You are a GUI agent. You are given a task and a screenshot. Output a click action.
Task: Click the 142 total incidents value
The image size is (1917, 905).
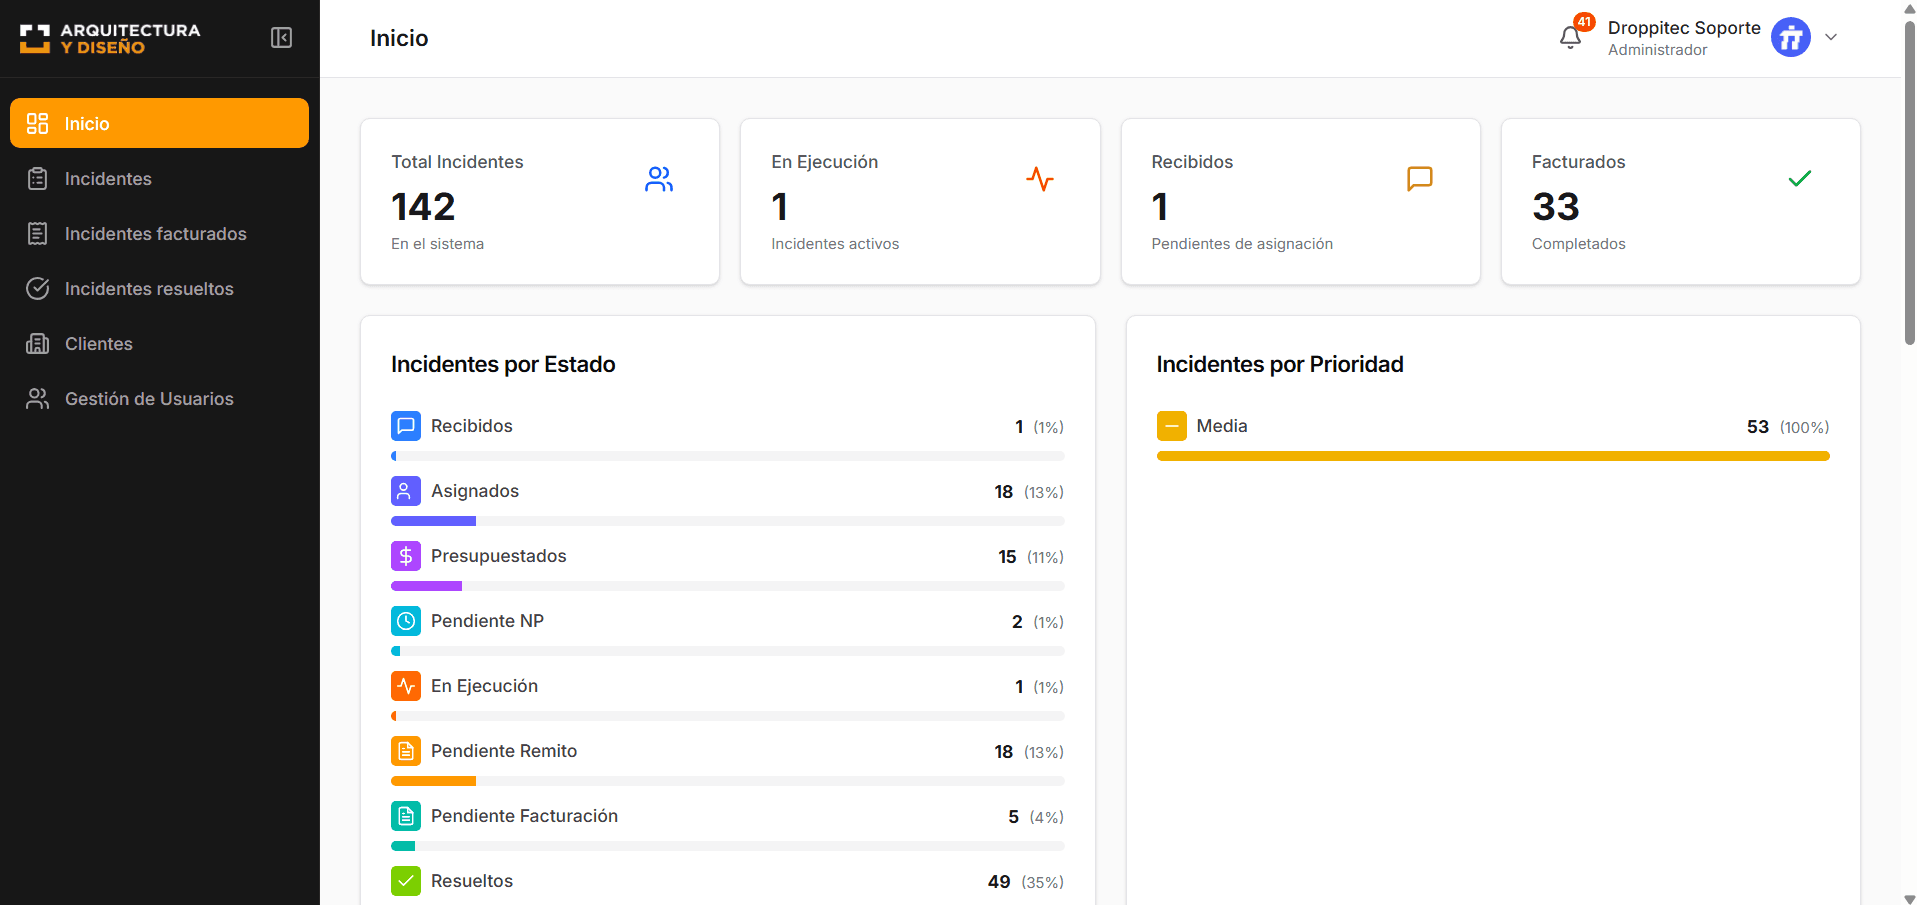[423, 207]
